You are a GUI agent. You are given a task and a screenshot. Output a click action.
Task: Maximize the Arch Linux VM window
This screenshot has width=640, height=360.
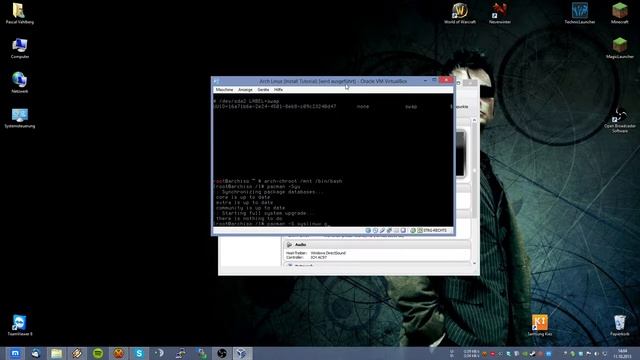pos(434,80)
